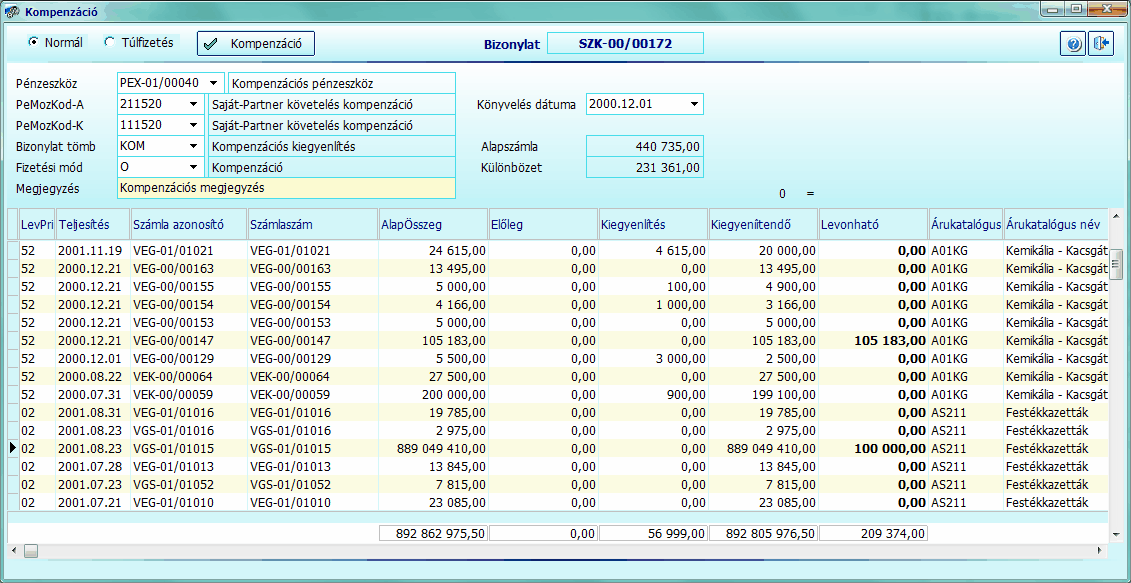The height and width of the screenshot is (583, 1131).
Task: Click the Levonható column header
Action: pos(873,224)
